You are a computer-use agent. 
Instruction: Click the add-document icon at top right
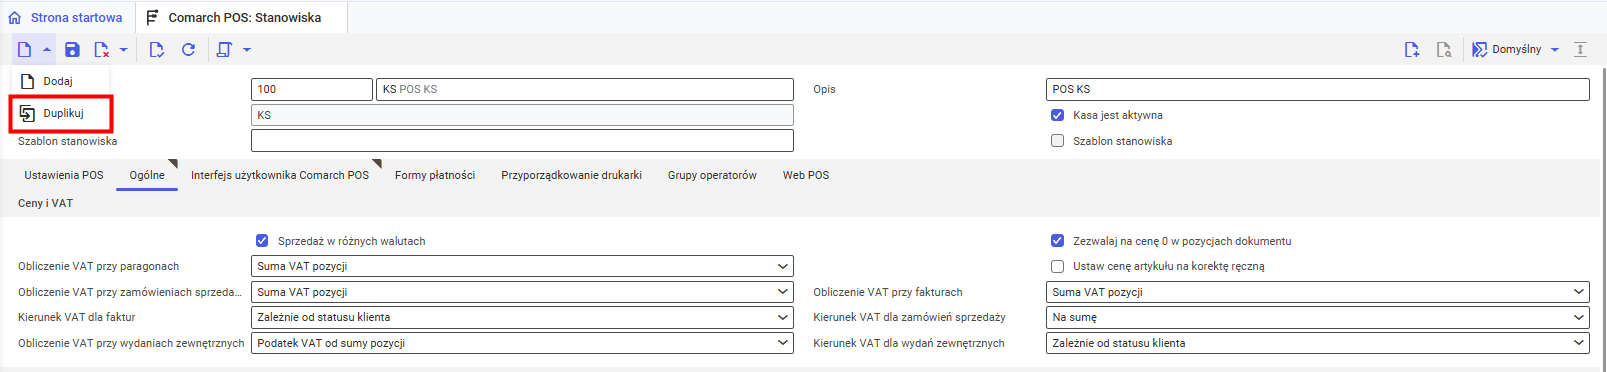[1412, 49]
